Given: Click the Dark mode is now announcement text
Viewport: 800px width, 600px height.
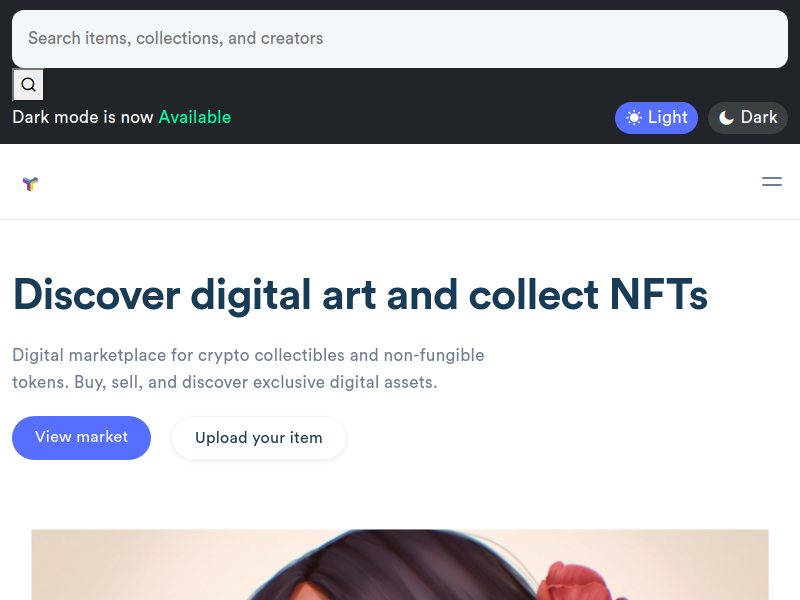Looking at the screenshot, I should pos(83,117).
